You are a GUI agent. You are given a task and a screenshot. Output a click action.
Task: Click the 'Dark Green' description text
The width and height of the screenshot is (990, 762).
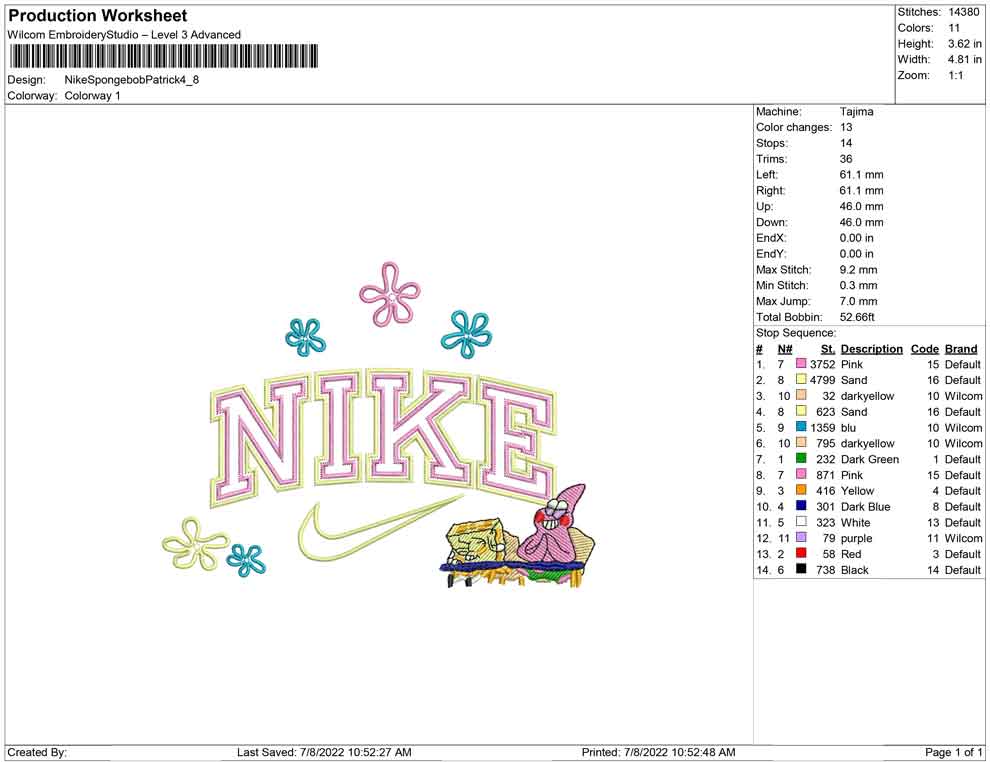(x=869, y=458)
